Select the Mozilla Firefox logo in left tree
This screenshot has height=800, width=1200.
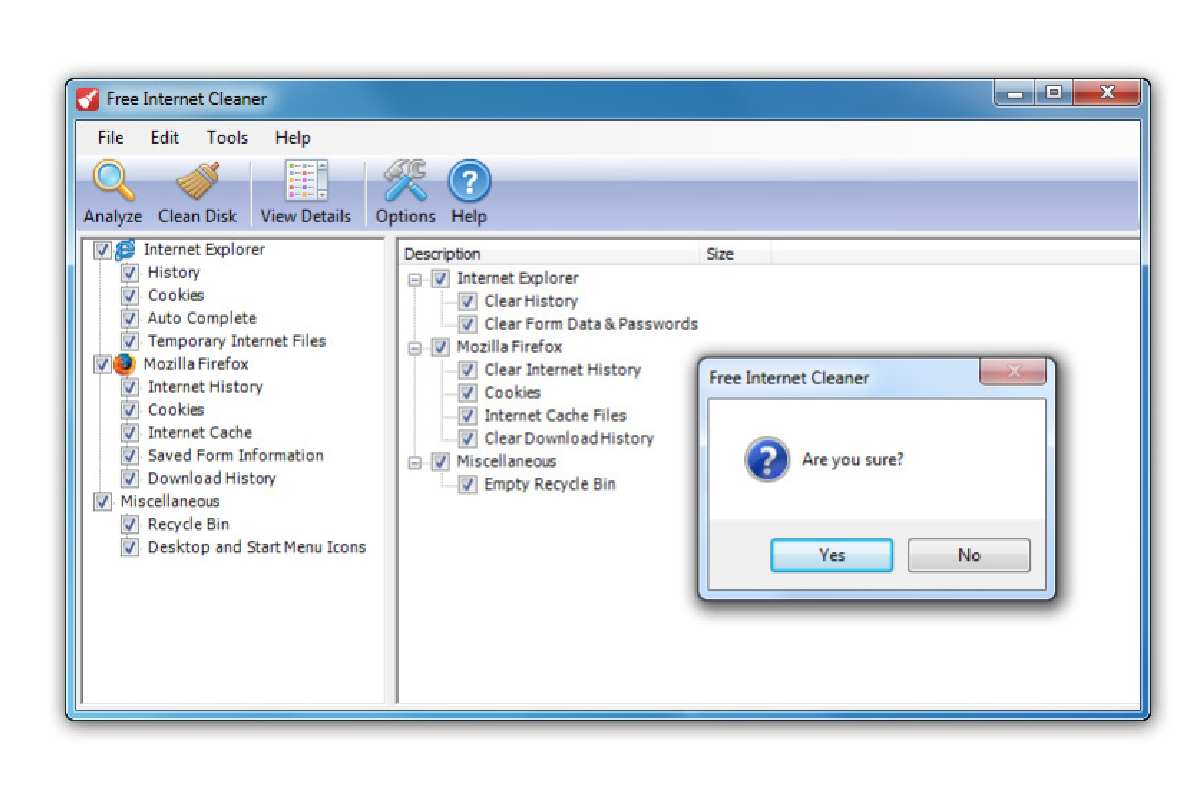[125, 364]
